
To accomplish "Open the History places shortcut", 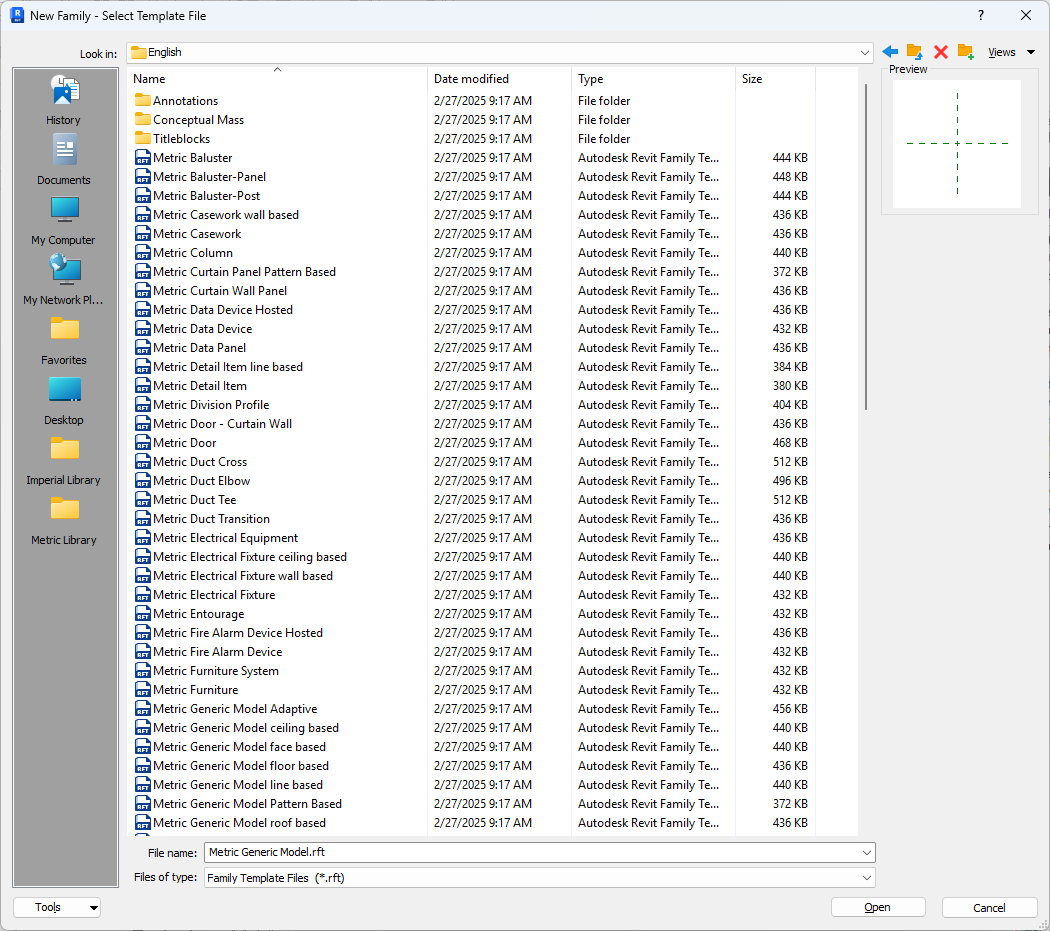I will pos(64,100).
